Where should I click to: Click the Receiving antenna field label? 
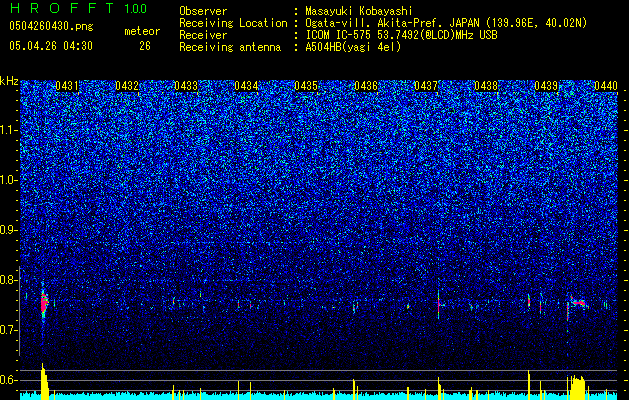pyautogui.click(x=230, y=47)
